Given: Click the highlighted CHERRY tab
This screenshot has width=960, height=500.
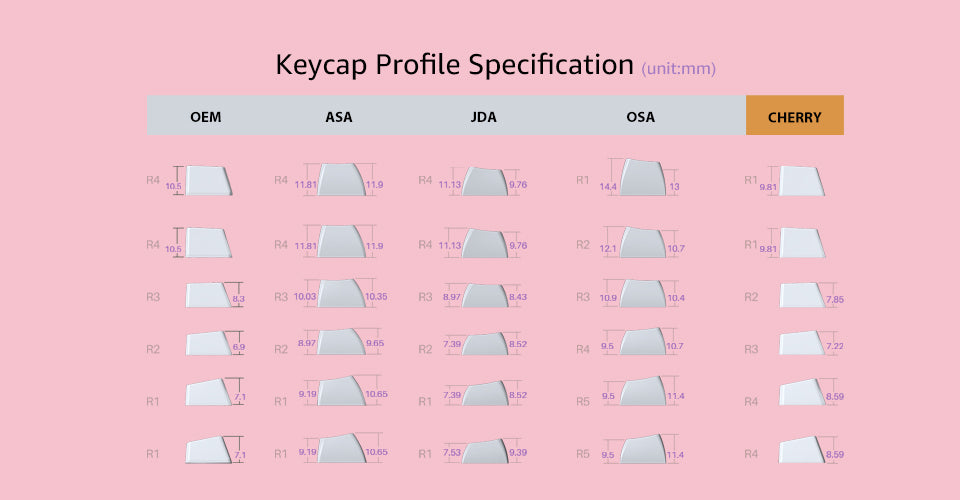Looking at the screenshot, I should (x=795, y=117).
